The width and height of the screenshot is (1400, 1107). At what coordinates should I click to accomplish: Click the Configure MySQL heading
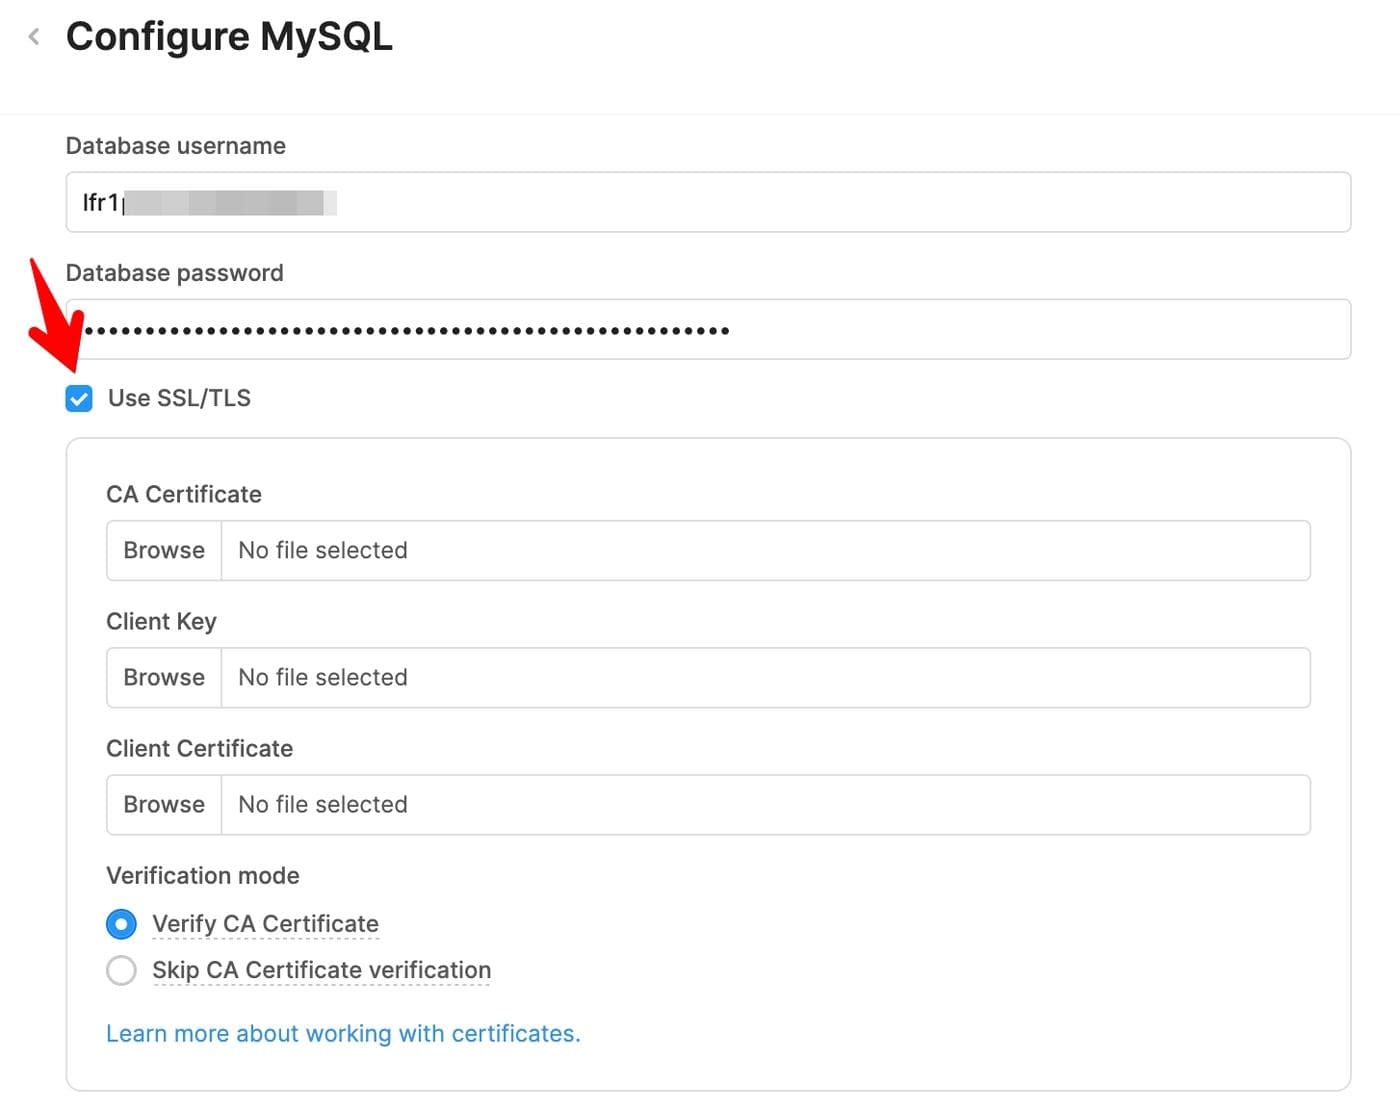tap(229, 36)
